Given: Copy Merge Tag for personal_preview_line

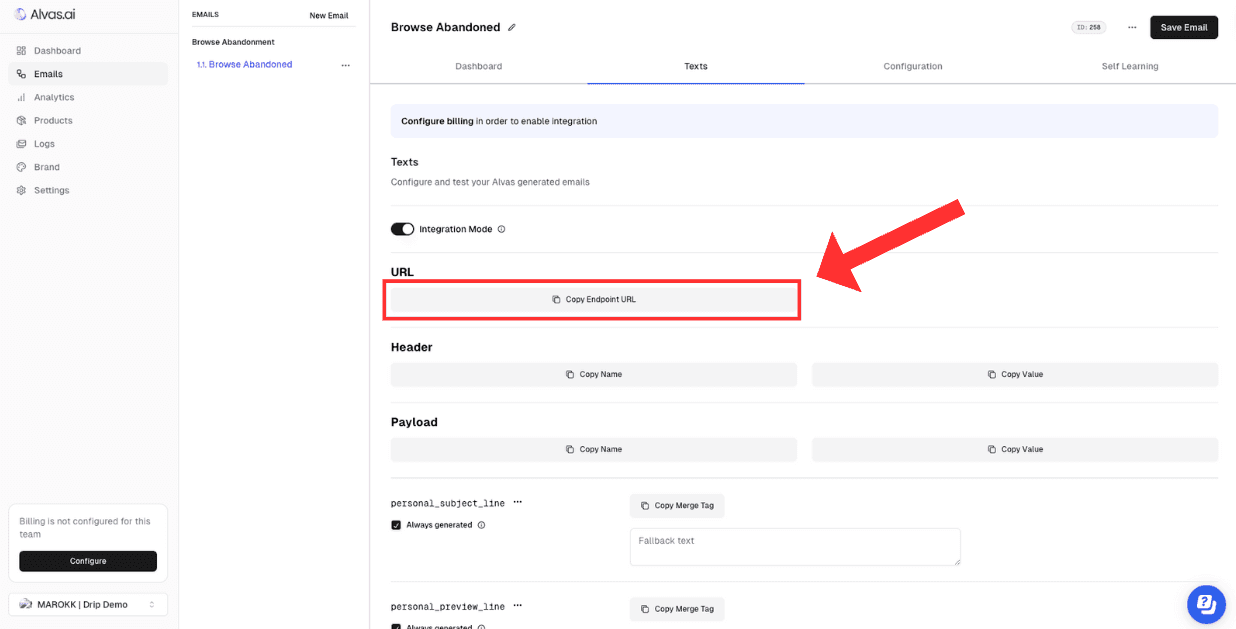Looking at the screenshot, I should (x=677, y=608).
